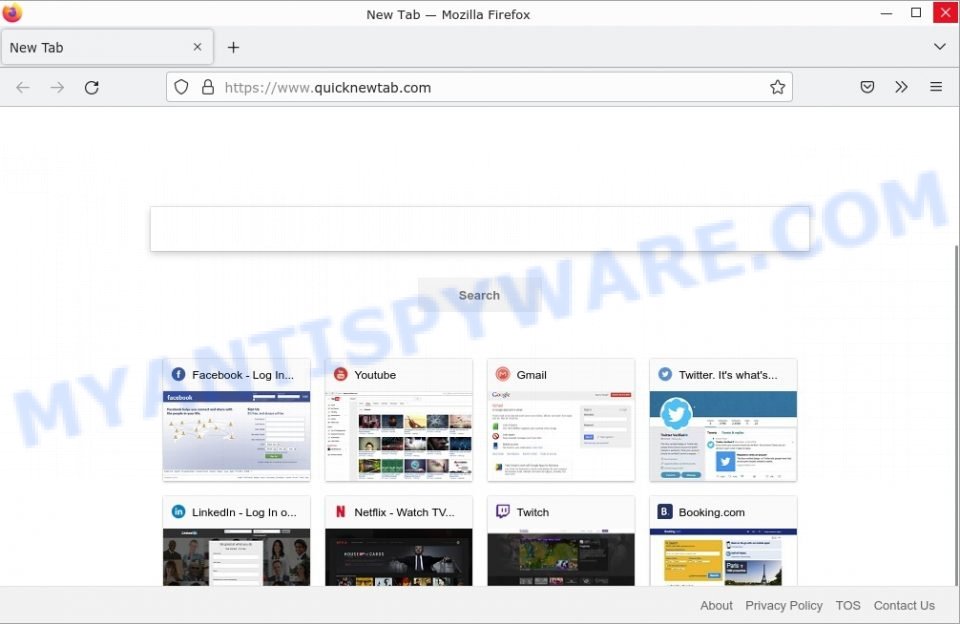
Task: Click the Twitch favicon
Action: [503, 511]
